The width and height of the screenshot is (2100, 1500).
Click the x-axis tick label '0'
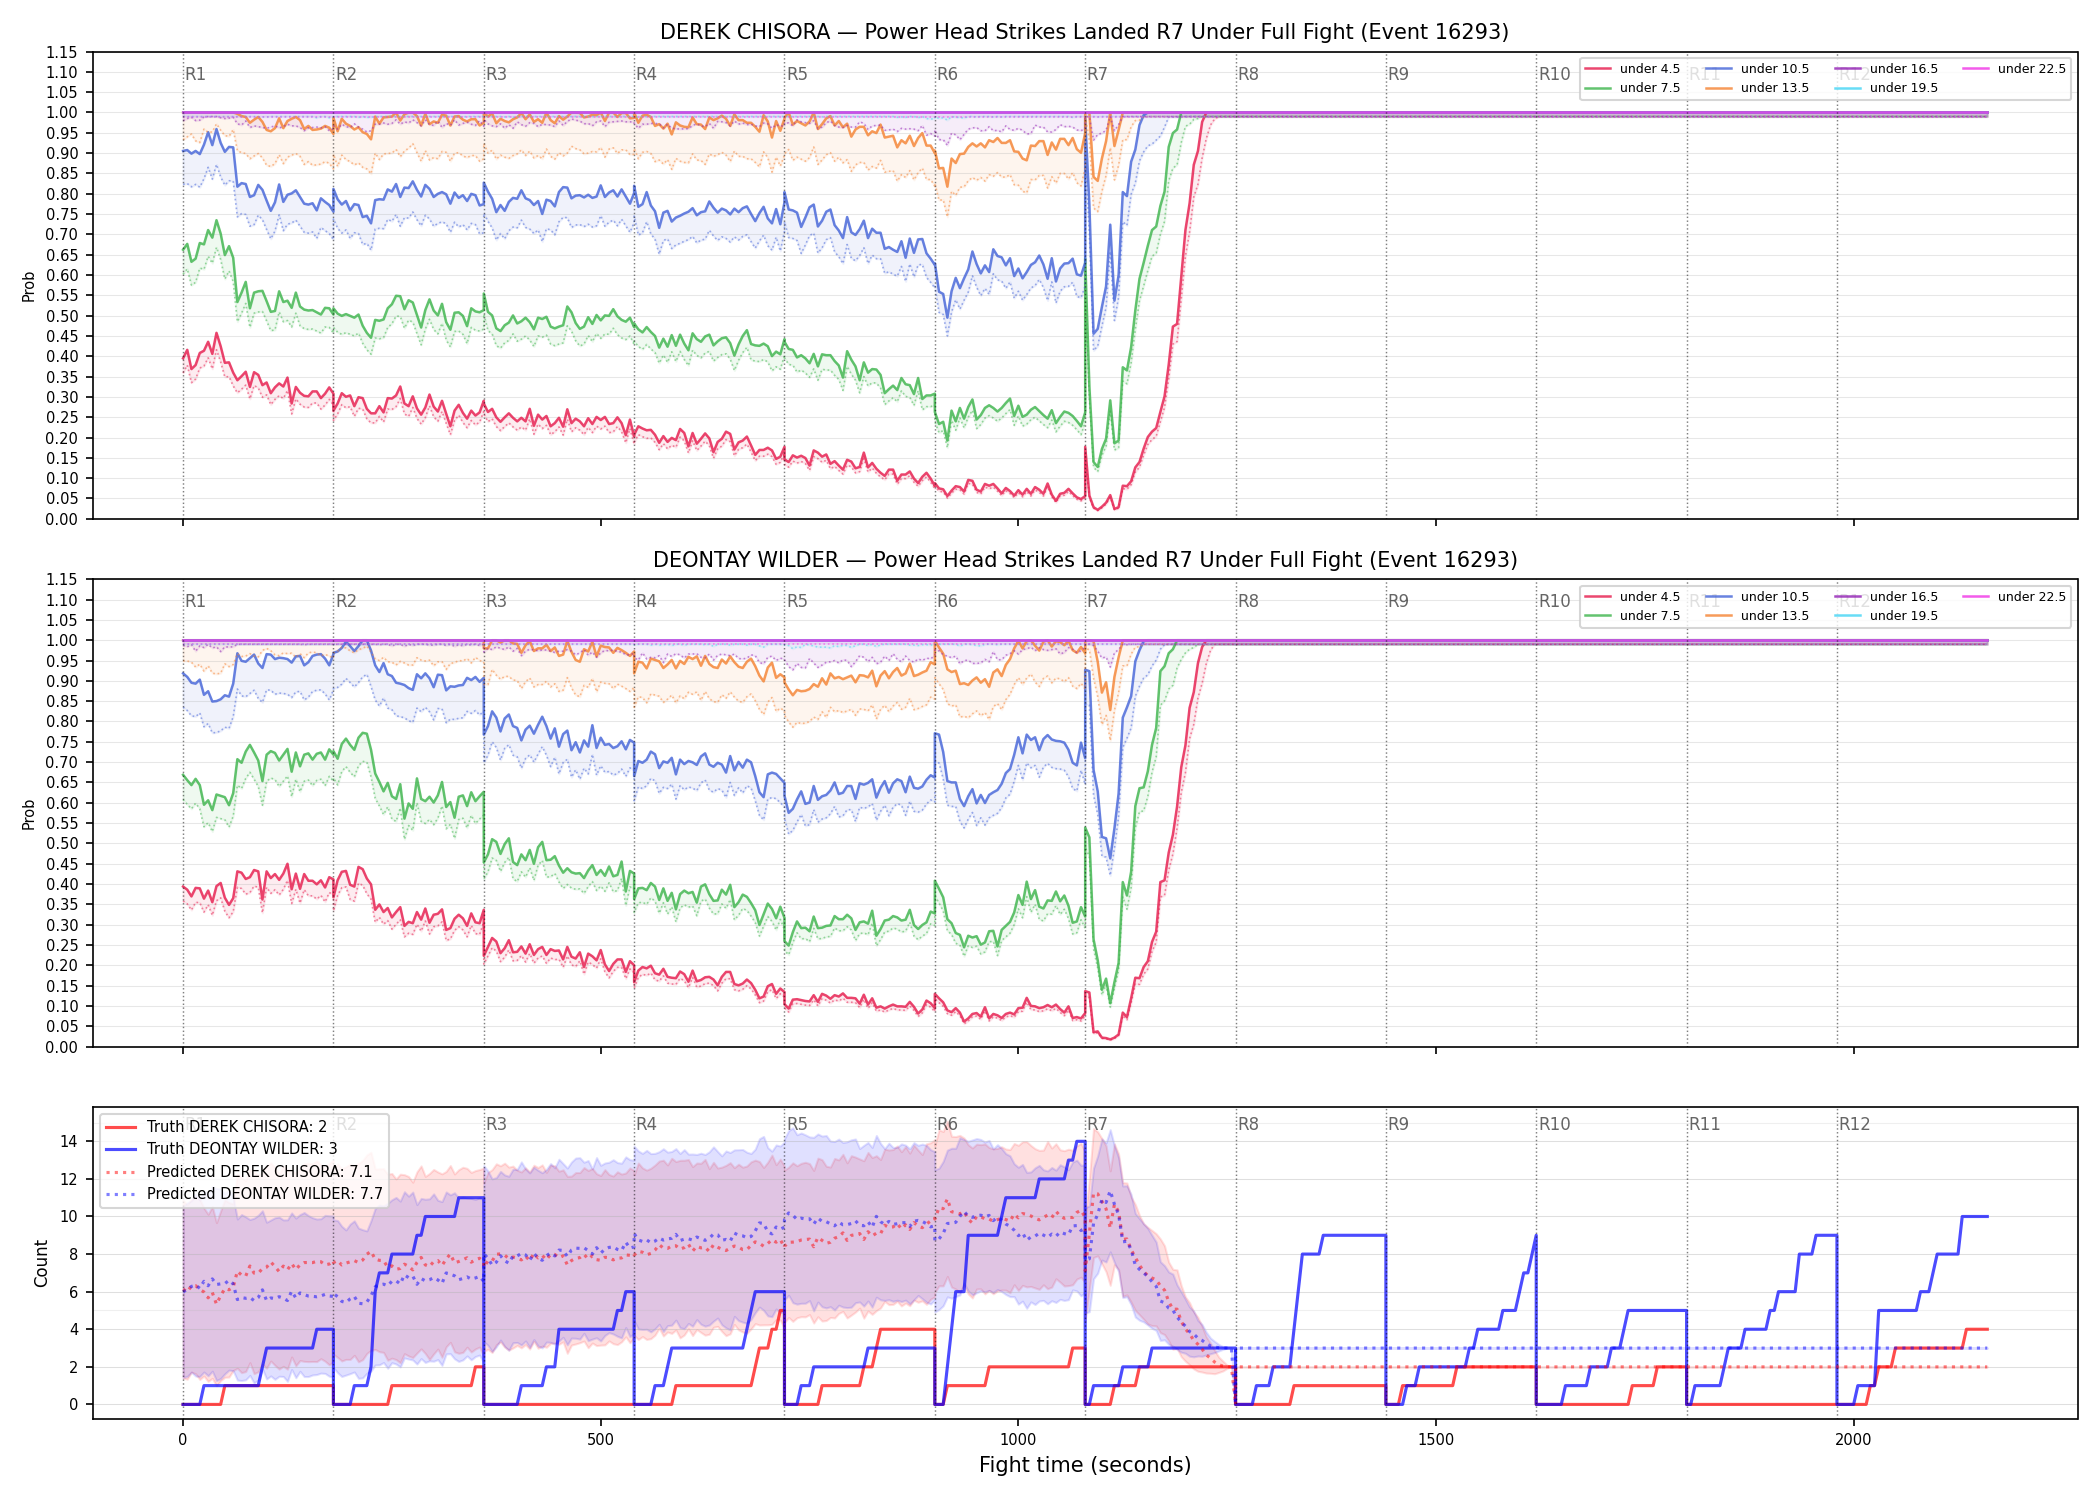tap(182, 1440)
